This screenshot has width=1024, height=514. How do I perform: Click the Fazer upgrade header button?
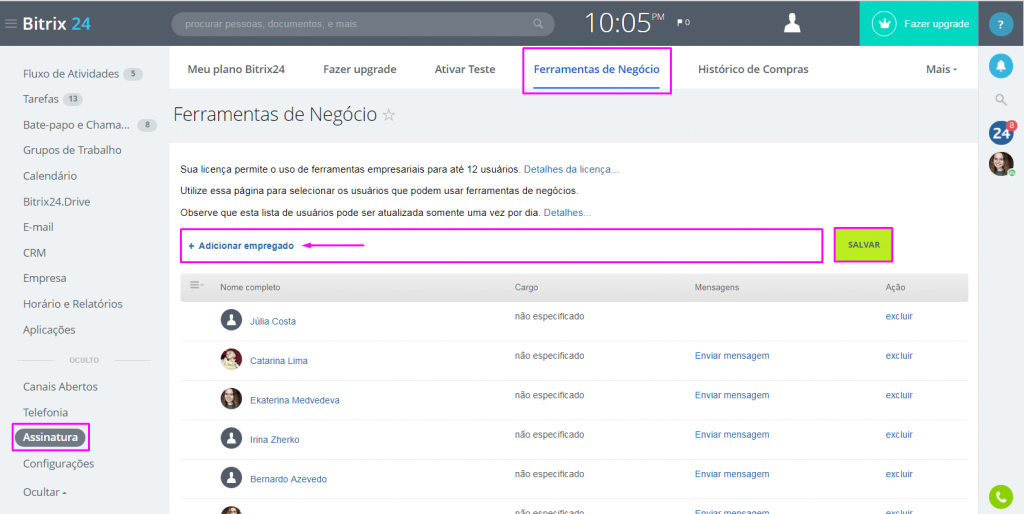[919, 24]
